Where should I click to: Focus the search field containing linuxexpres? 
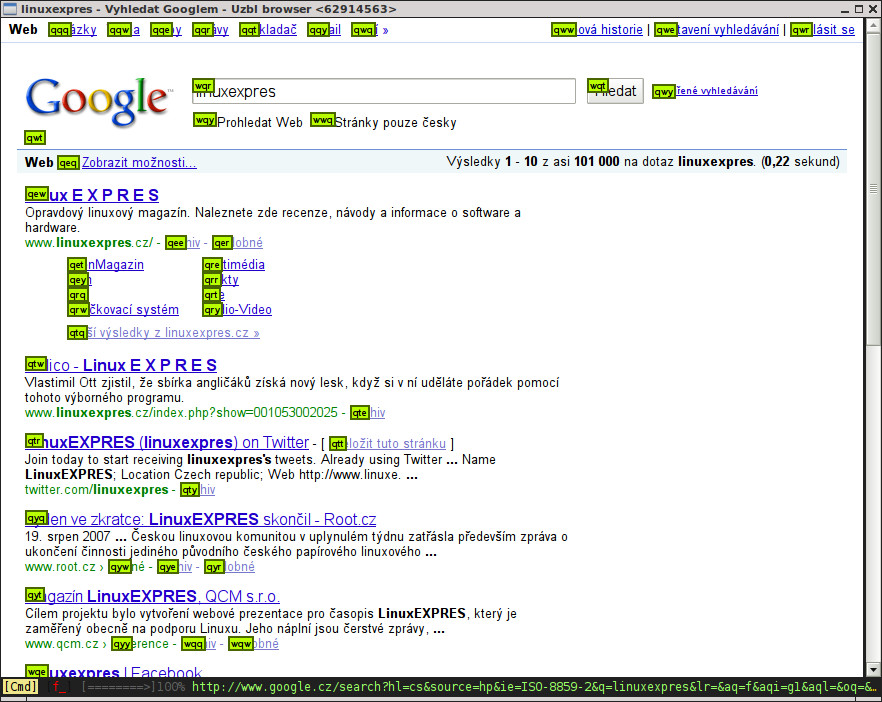(x=384, y=91)
